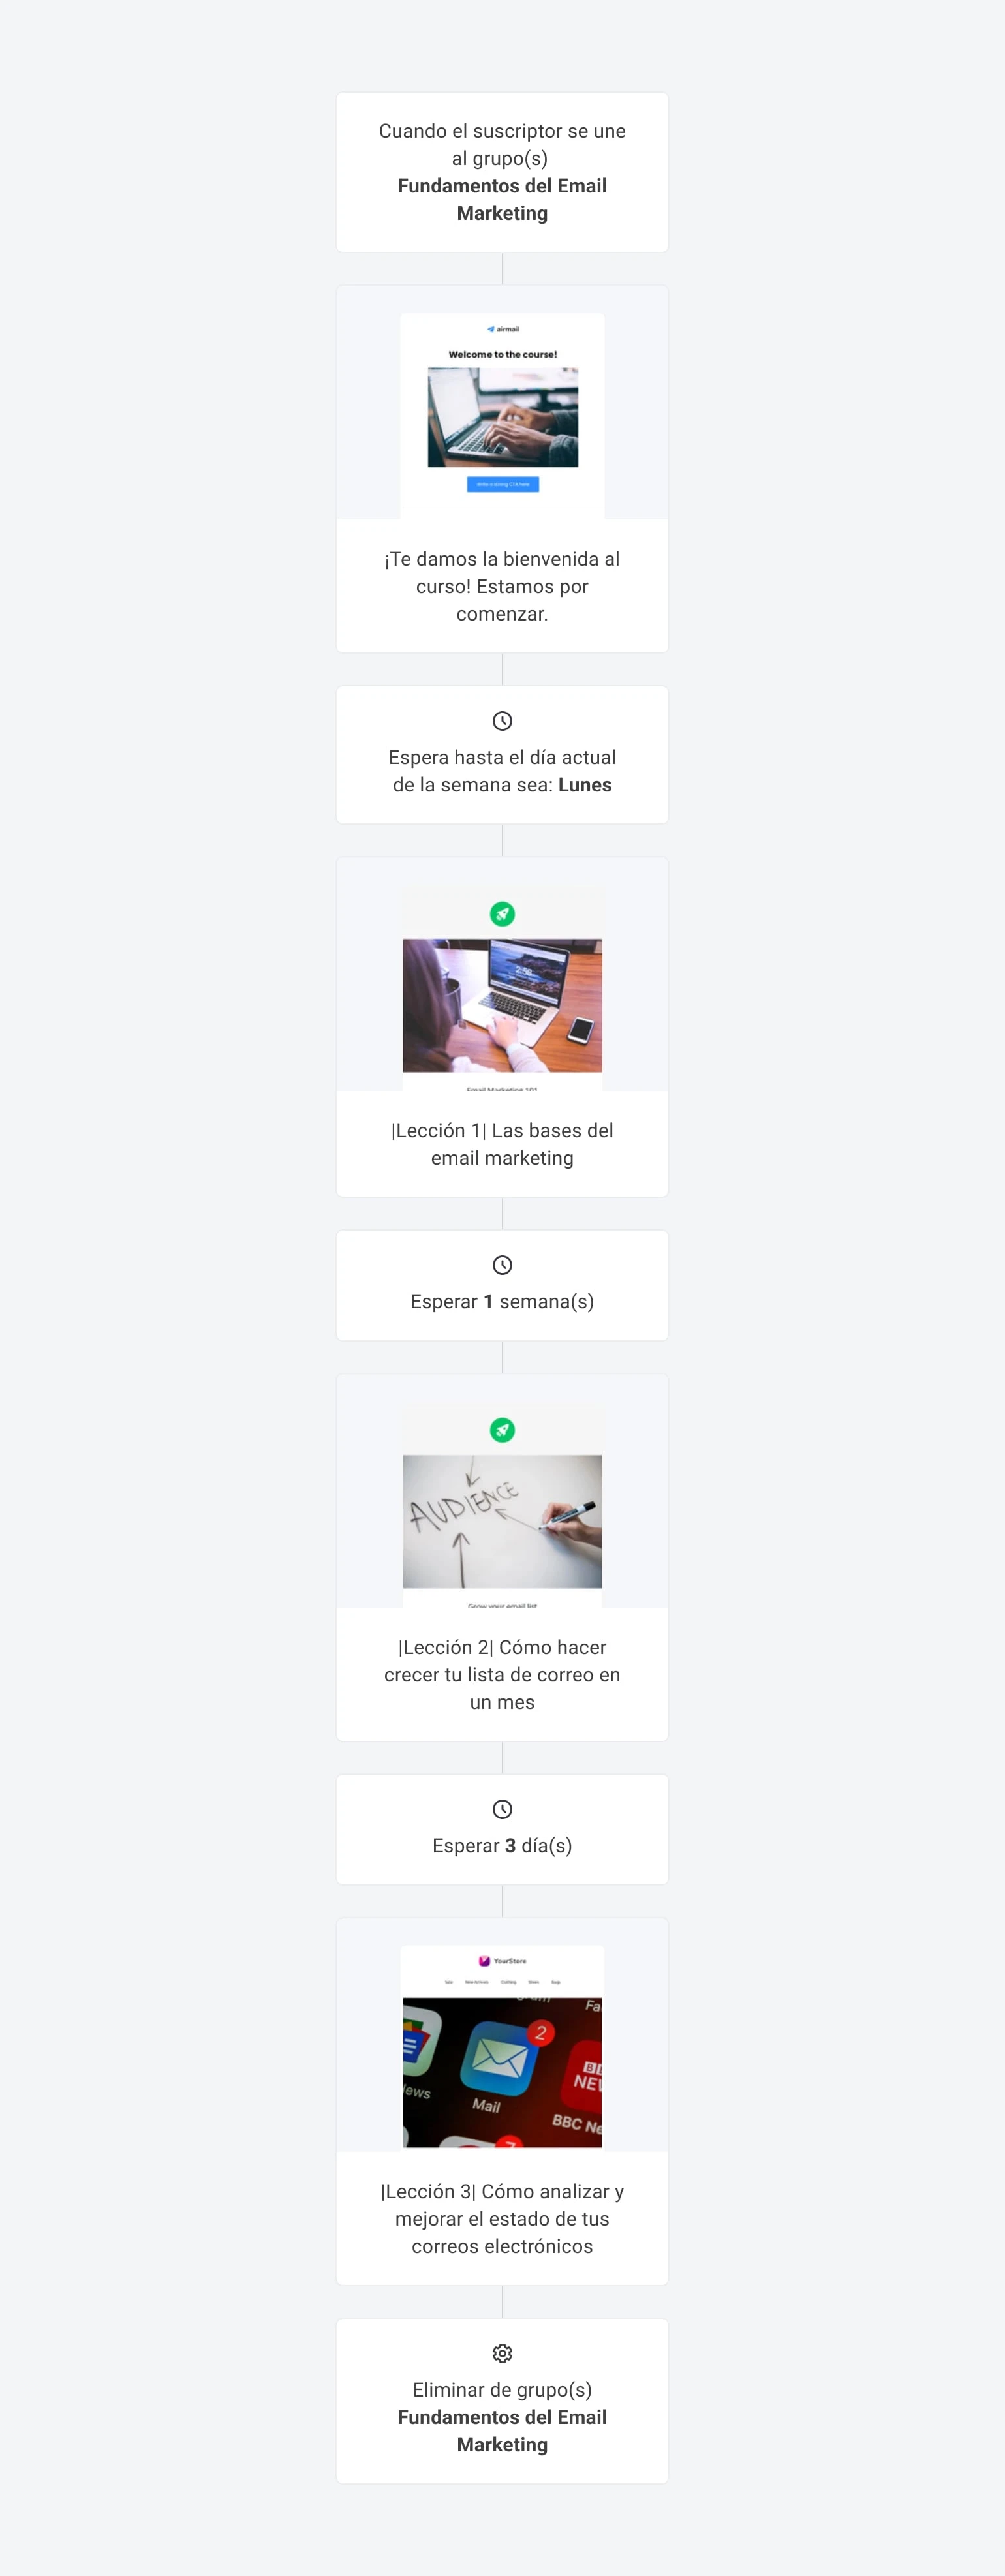The image size is (1005, 2576).
Task: Open the Audience whiteboard image thumbnail
Action: (x=502, y=1521)
